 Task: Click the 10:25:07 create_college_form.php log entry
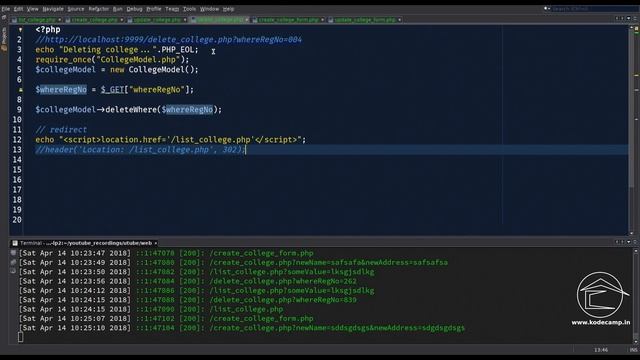166,319
